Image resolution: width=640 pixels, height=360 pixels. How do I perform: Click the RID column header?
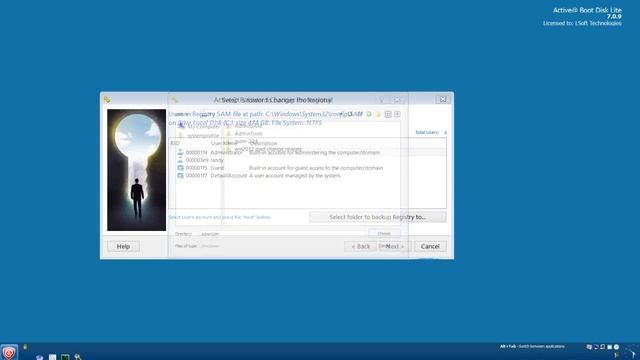point(175,143)
